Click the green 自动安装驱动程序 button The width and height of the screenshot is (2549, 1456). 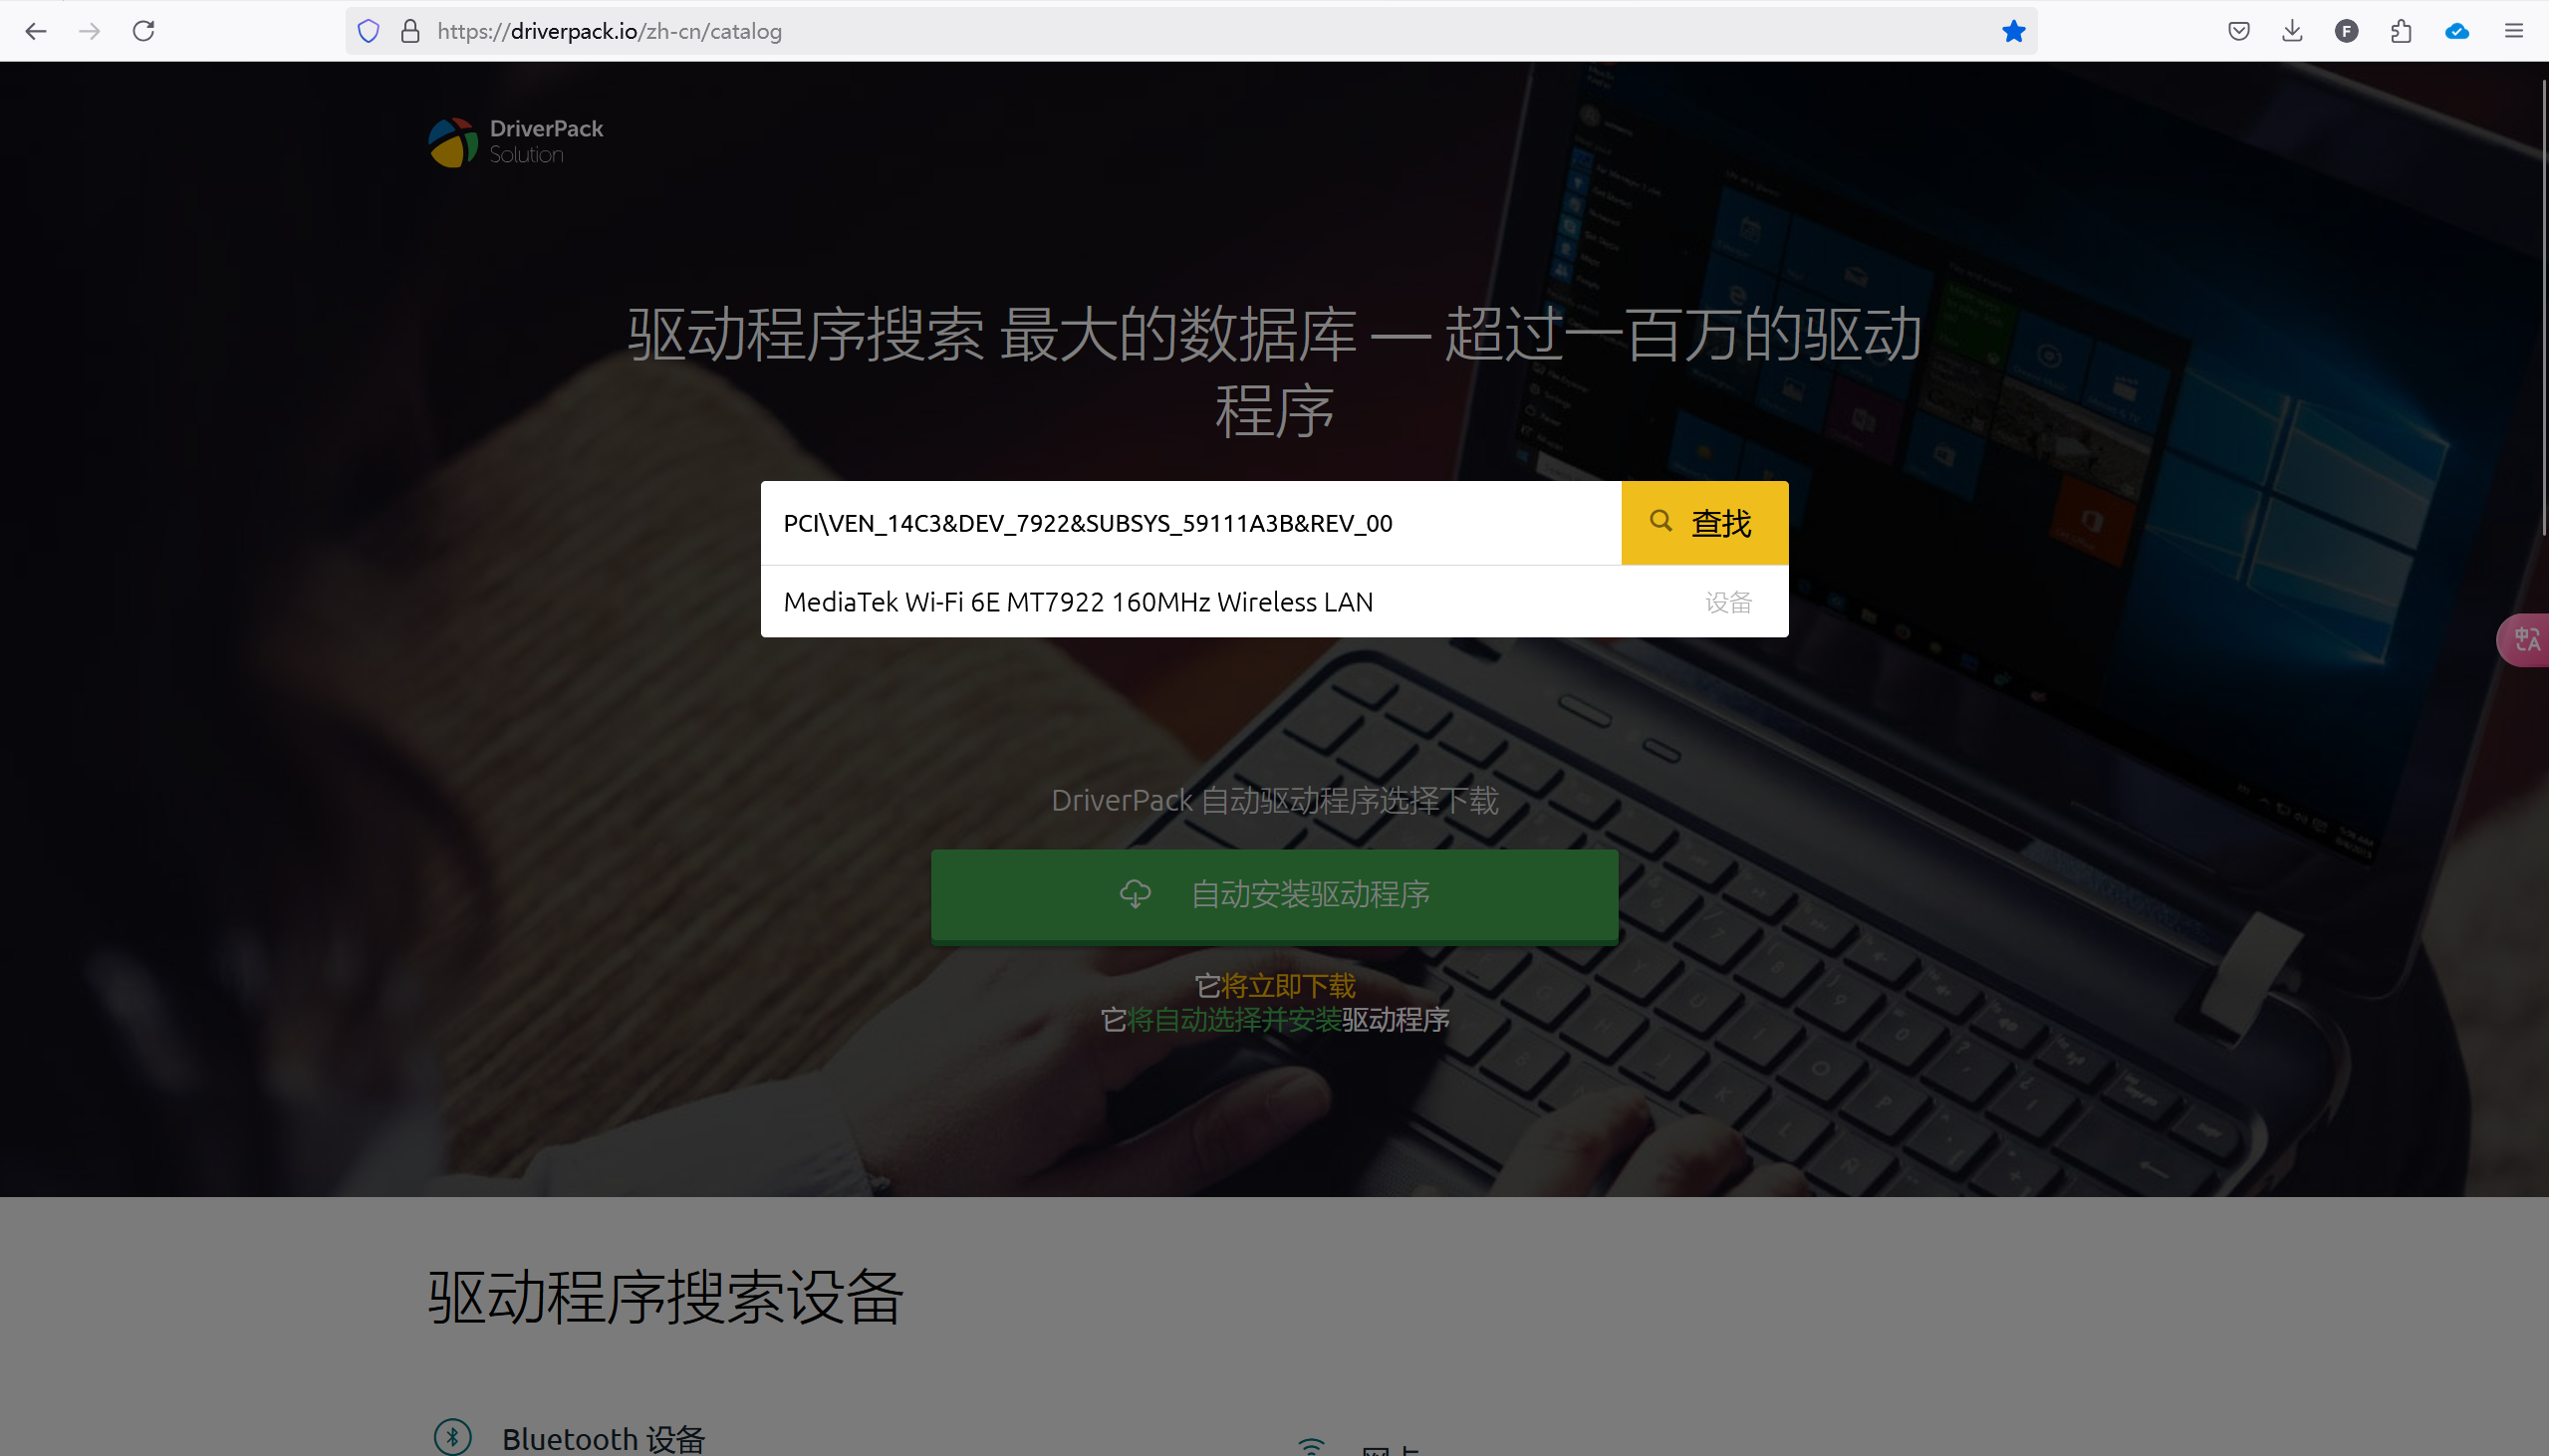click(x=1275, y=895)
